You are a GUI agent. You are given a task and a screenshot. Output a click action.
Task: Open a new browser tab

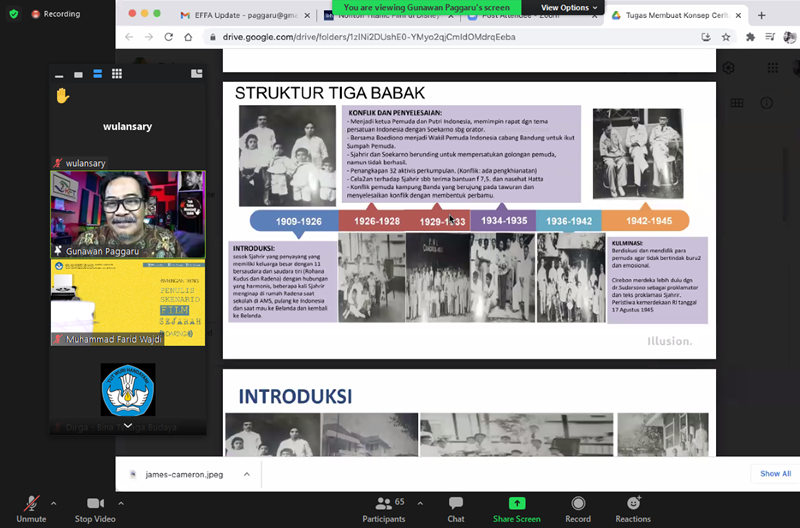pos(762,15)
